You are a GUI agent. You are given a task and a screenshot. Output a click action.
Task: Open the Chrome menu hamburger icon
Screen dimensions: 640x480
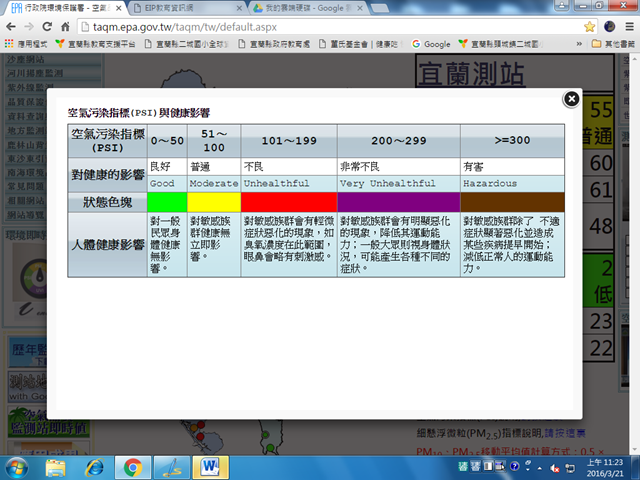point(630,27)
